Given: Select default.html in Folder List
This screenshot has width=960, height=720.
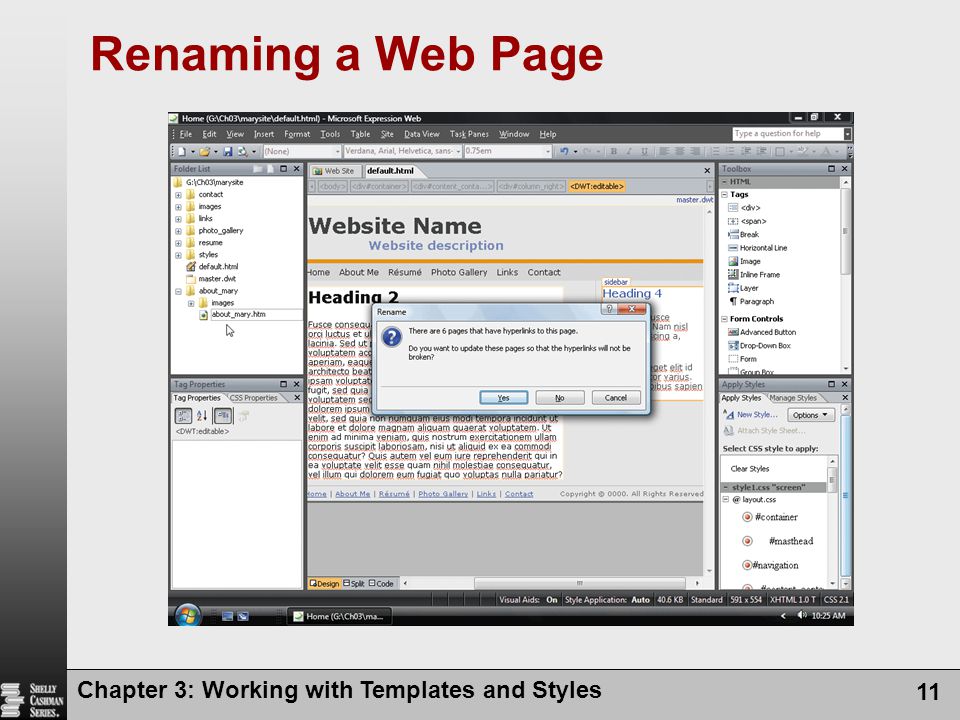Looking at the screenshot, I should coord(212,267).
